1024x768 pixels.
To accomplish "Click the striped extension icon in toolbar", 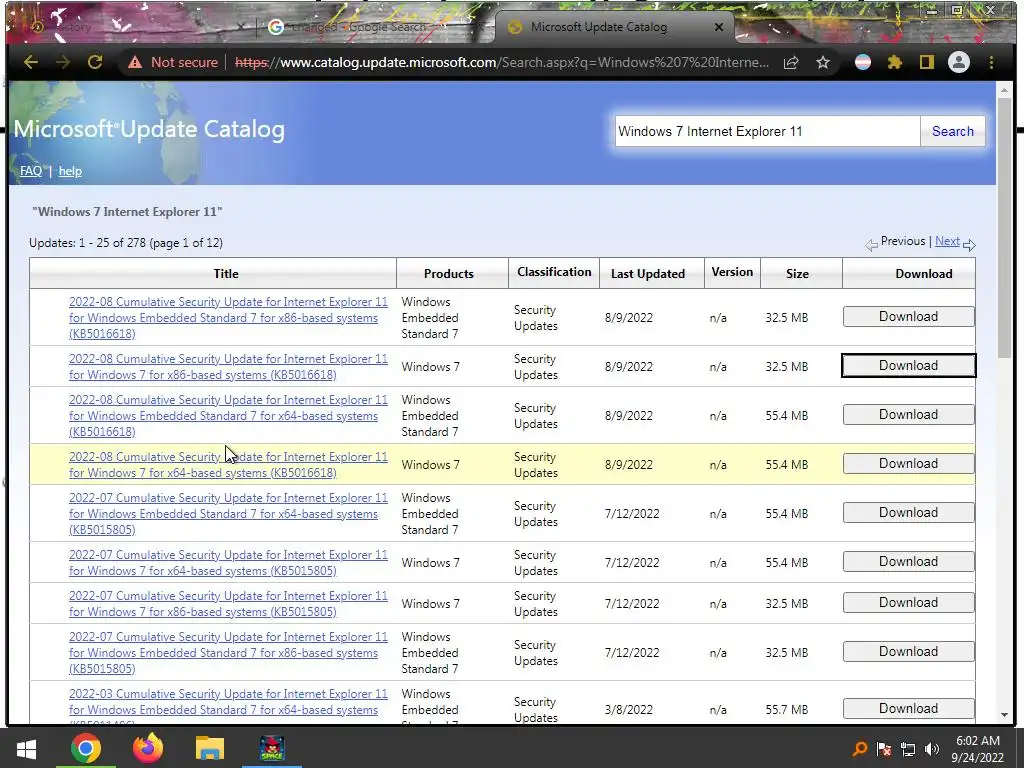I will [863, 63].
